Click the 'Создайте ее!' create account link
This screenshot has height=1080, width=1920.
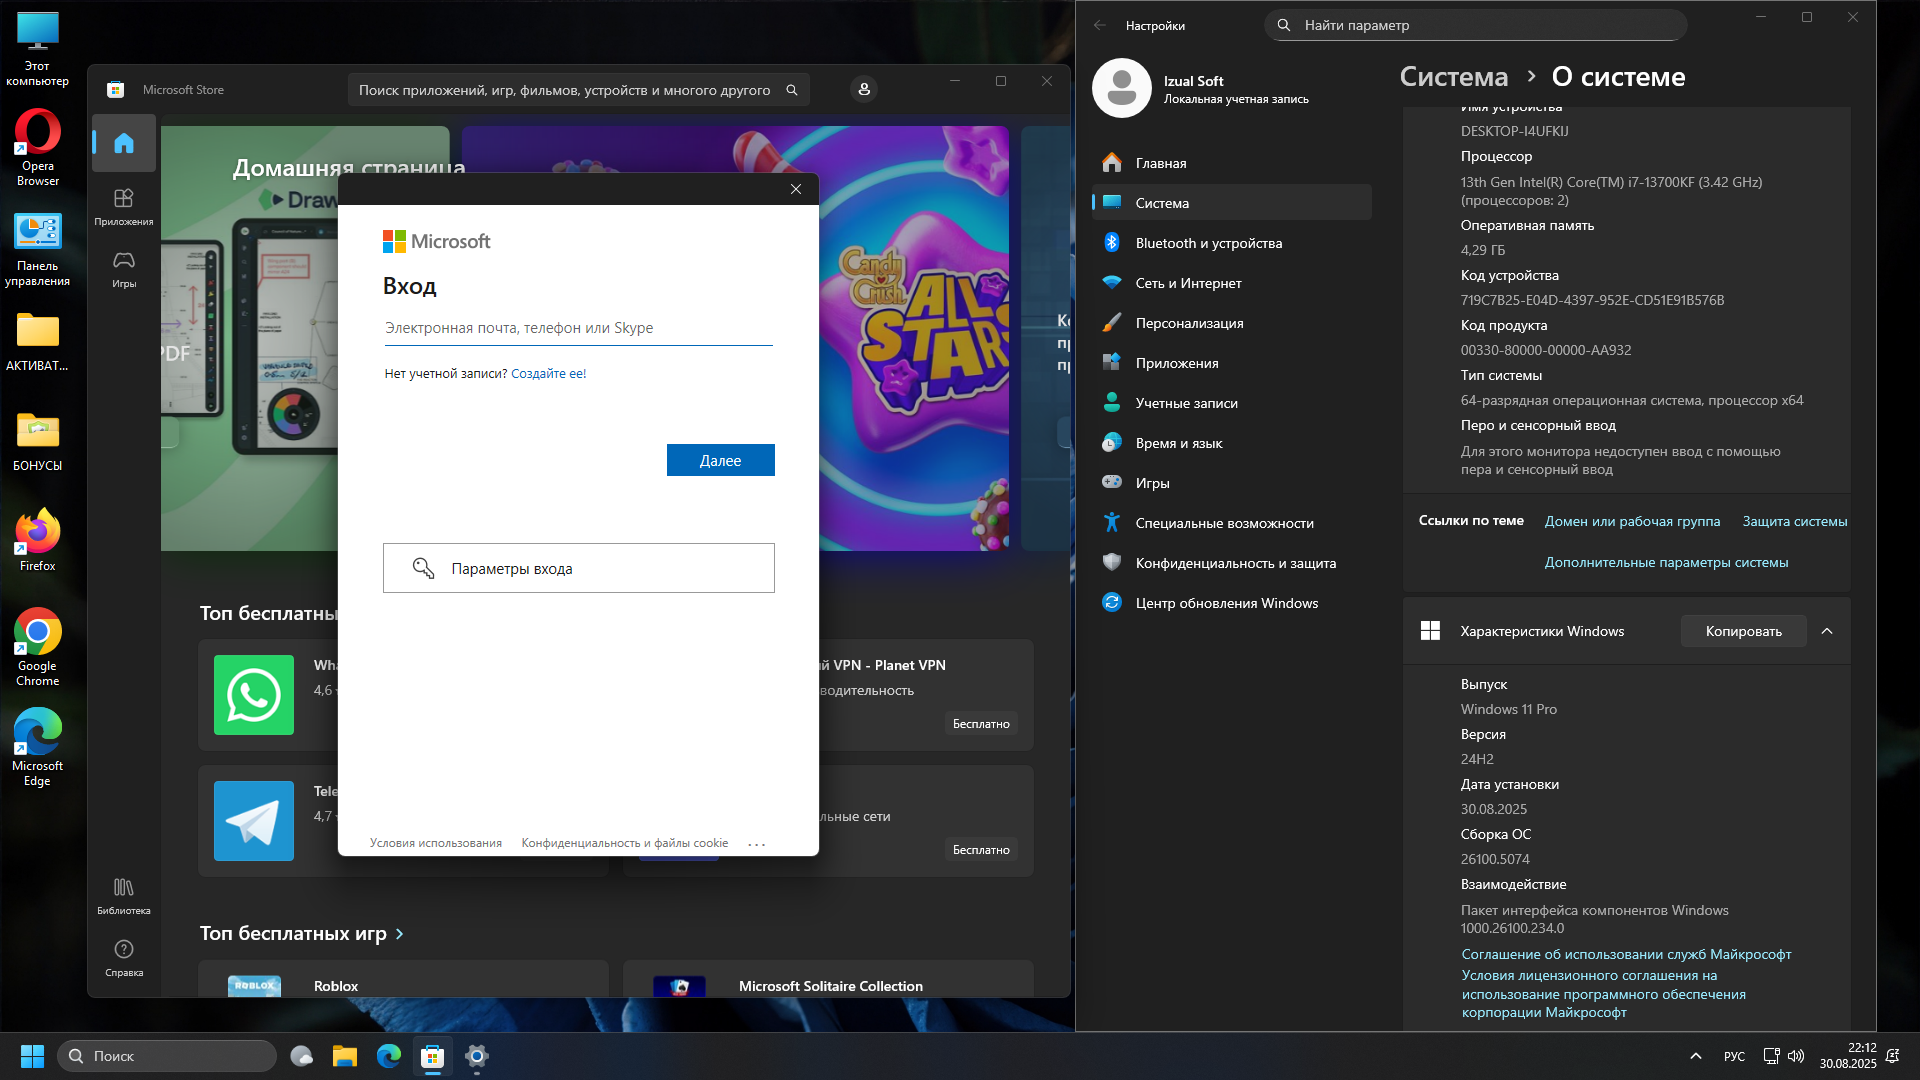tap(548, 374)
